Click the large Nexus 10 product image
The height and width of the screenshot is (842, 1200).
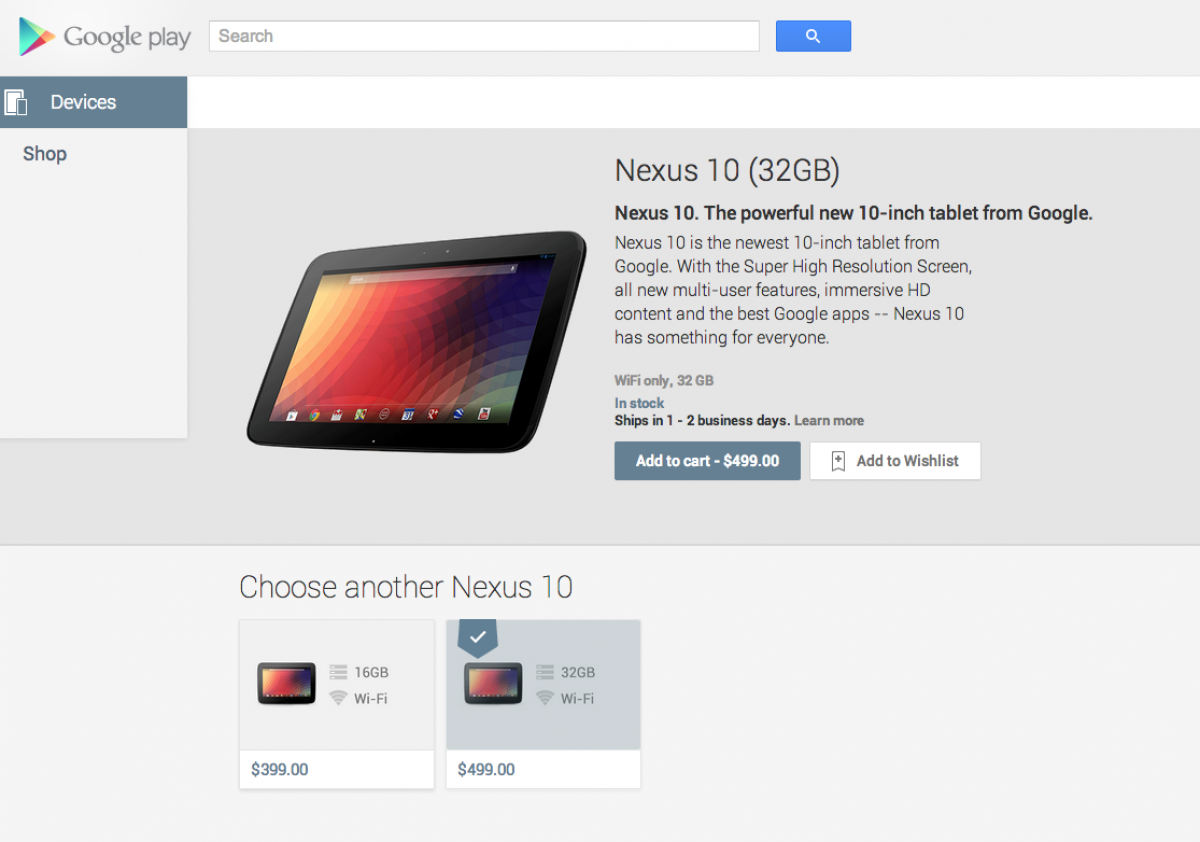click(417, 340)
